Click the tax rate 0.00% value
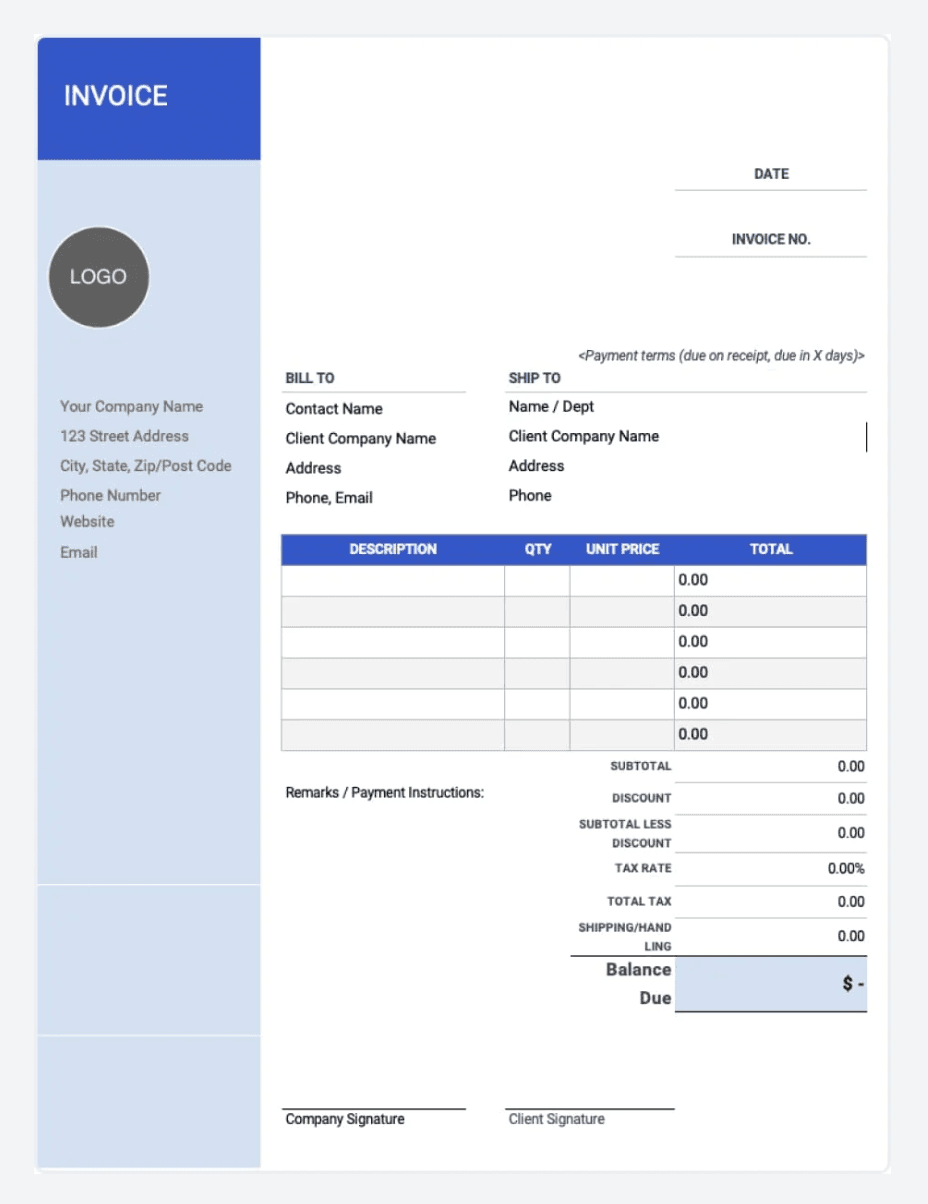 (x=846, y=869)
